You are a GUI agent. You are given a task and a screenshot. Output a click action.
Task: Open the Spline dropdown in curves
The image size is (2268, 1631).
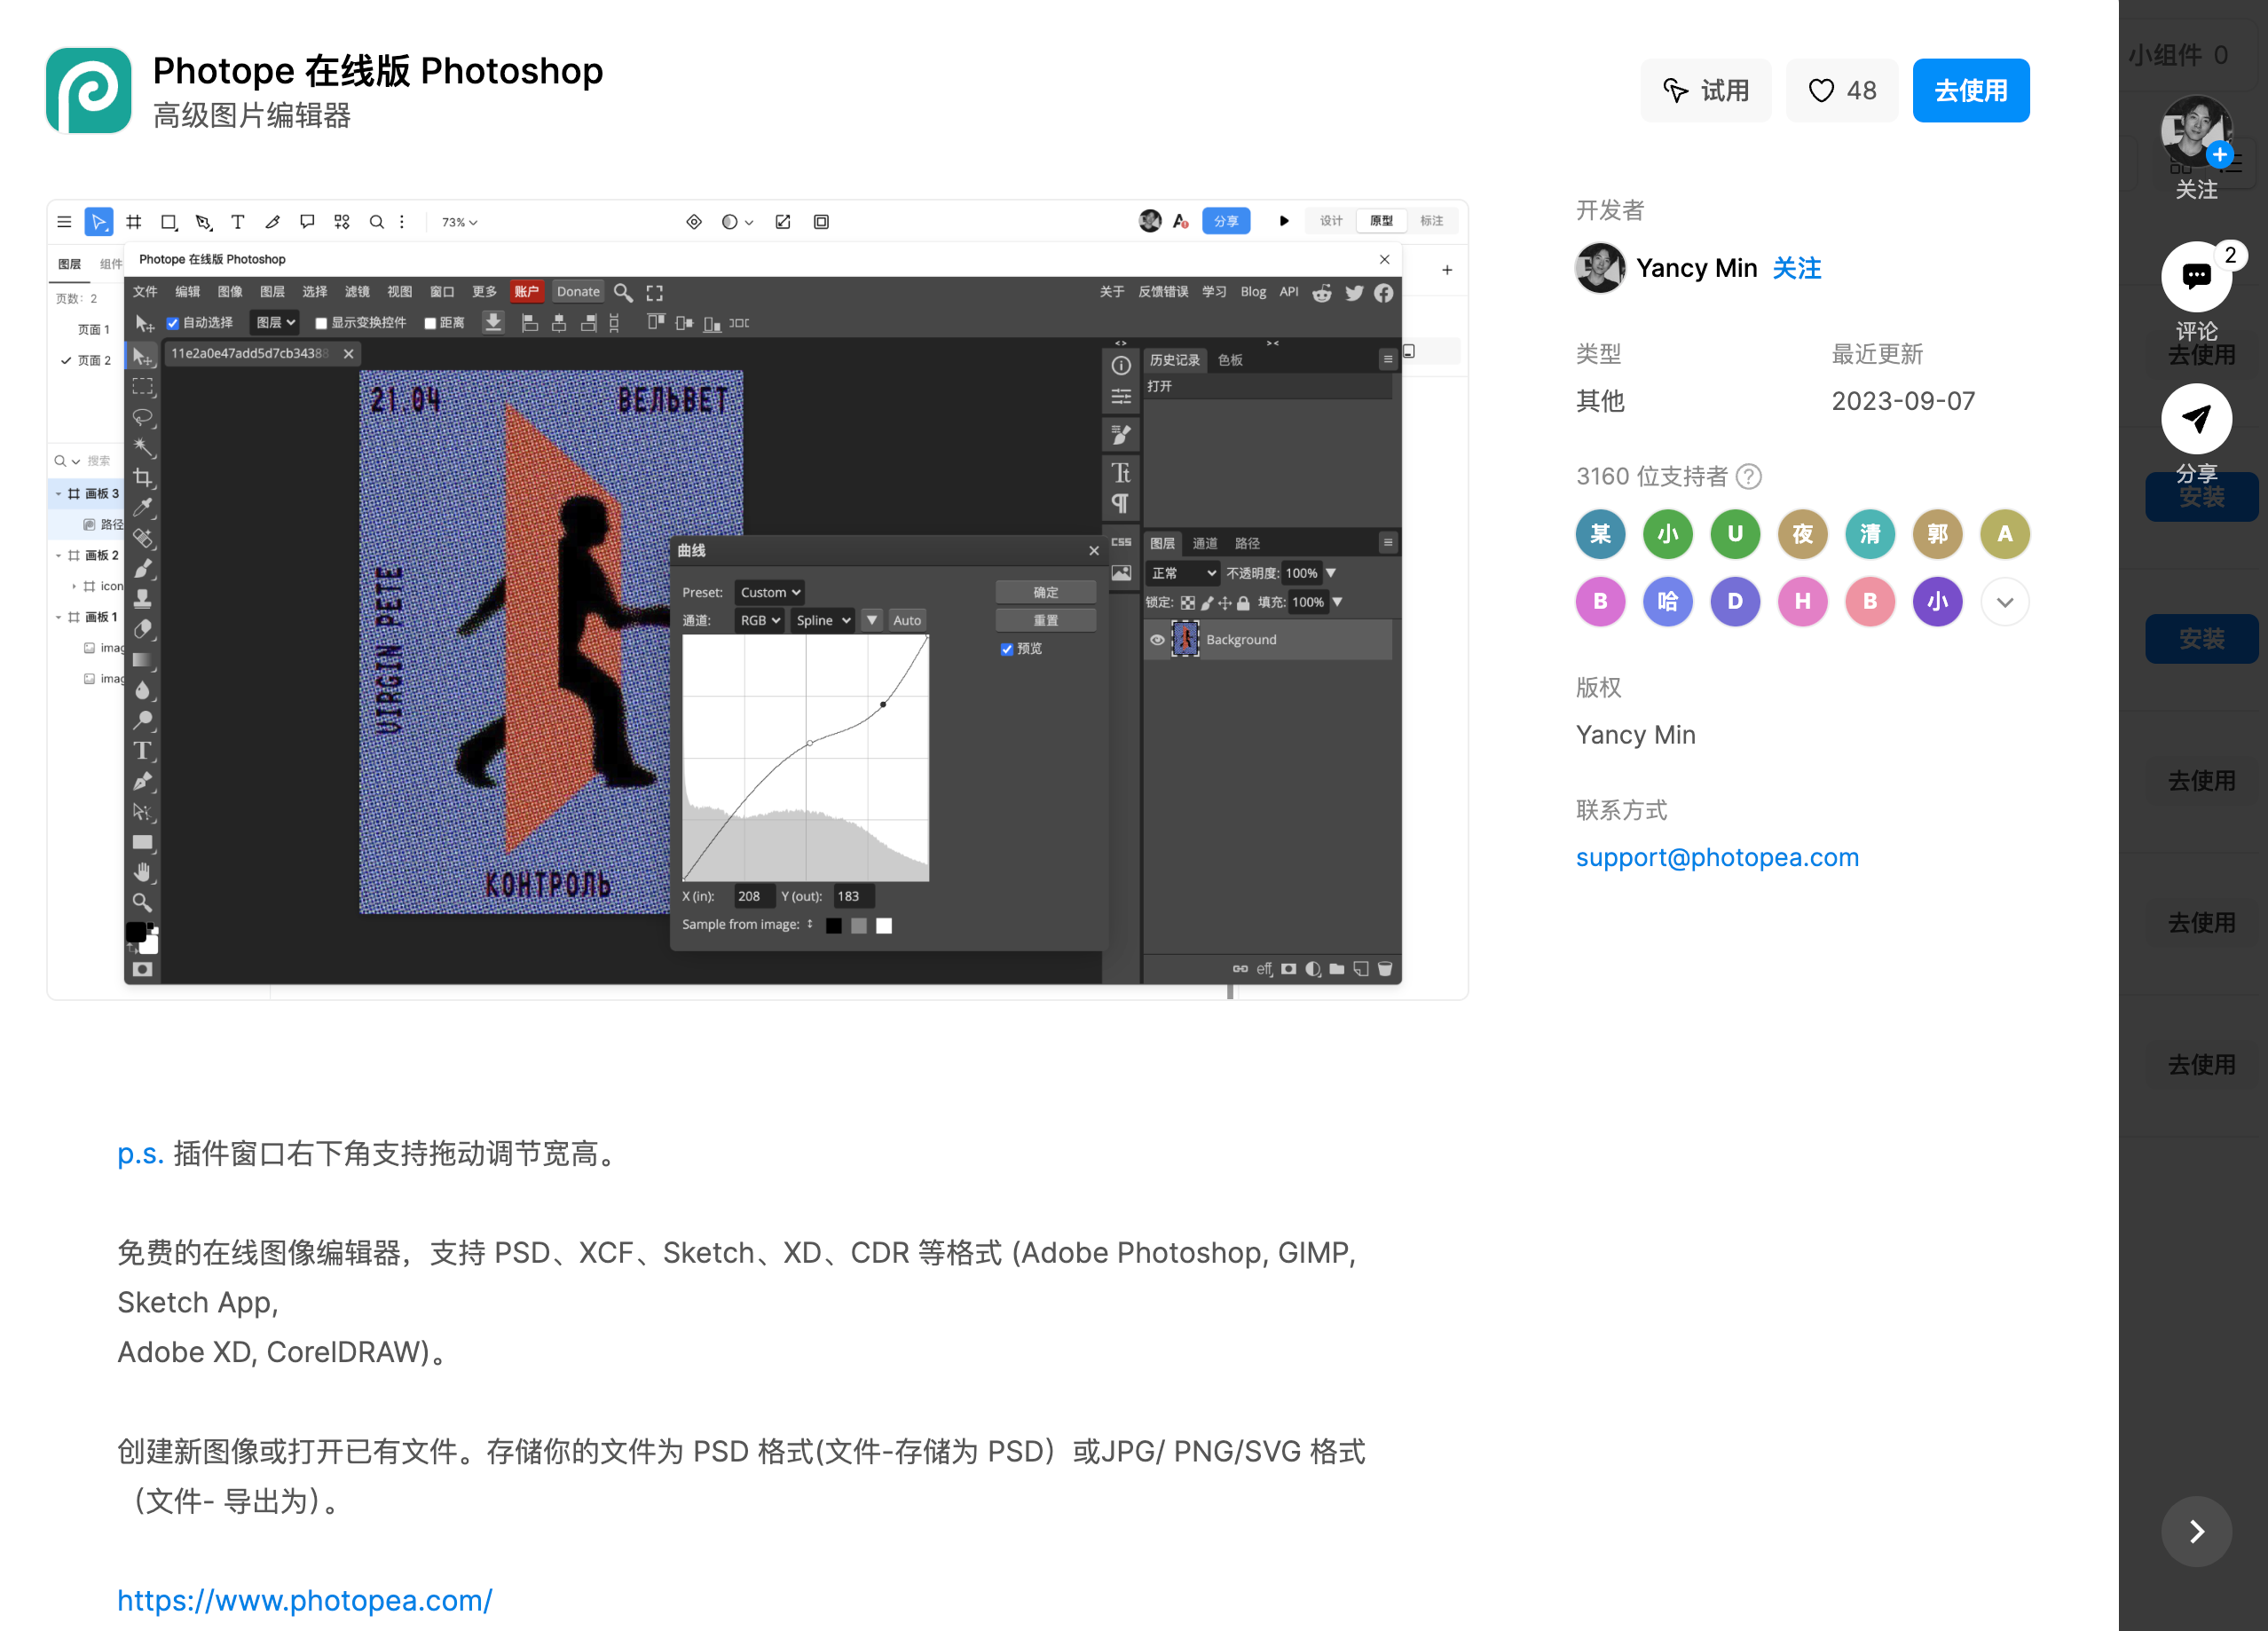(823, 620)
